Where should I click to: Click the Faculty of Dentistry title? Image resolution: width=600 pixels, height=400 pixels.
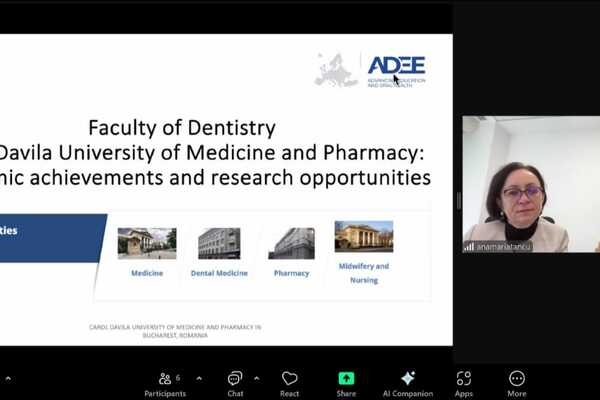[x=182, y=128]
